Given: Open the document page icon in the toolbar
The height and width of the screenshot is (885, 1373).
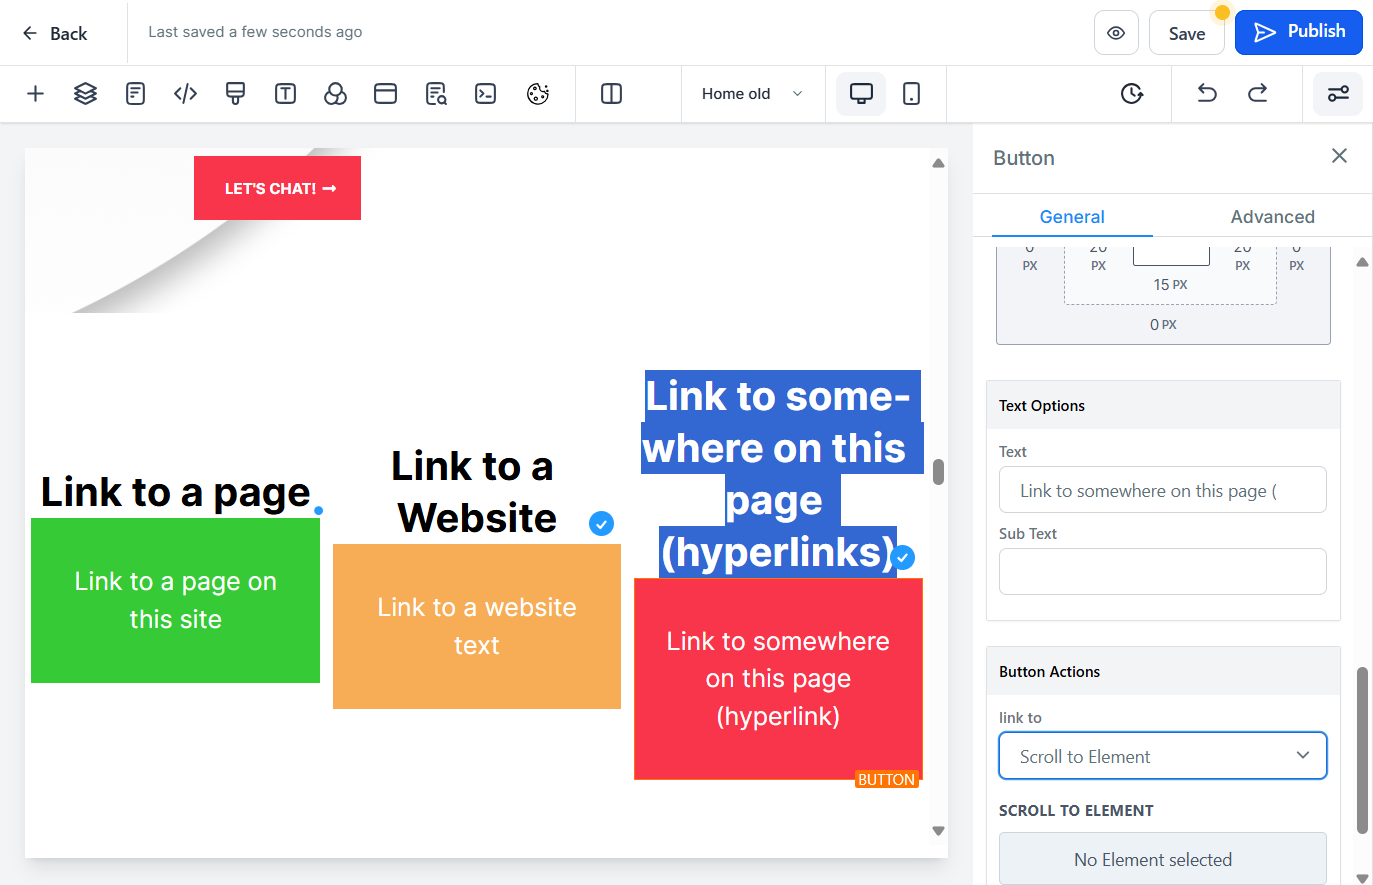Looking at the screenshot, I should click(135, 94).
